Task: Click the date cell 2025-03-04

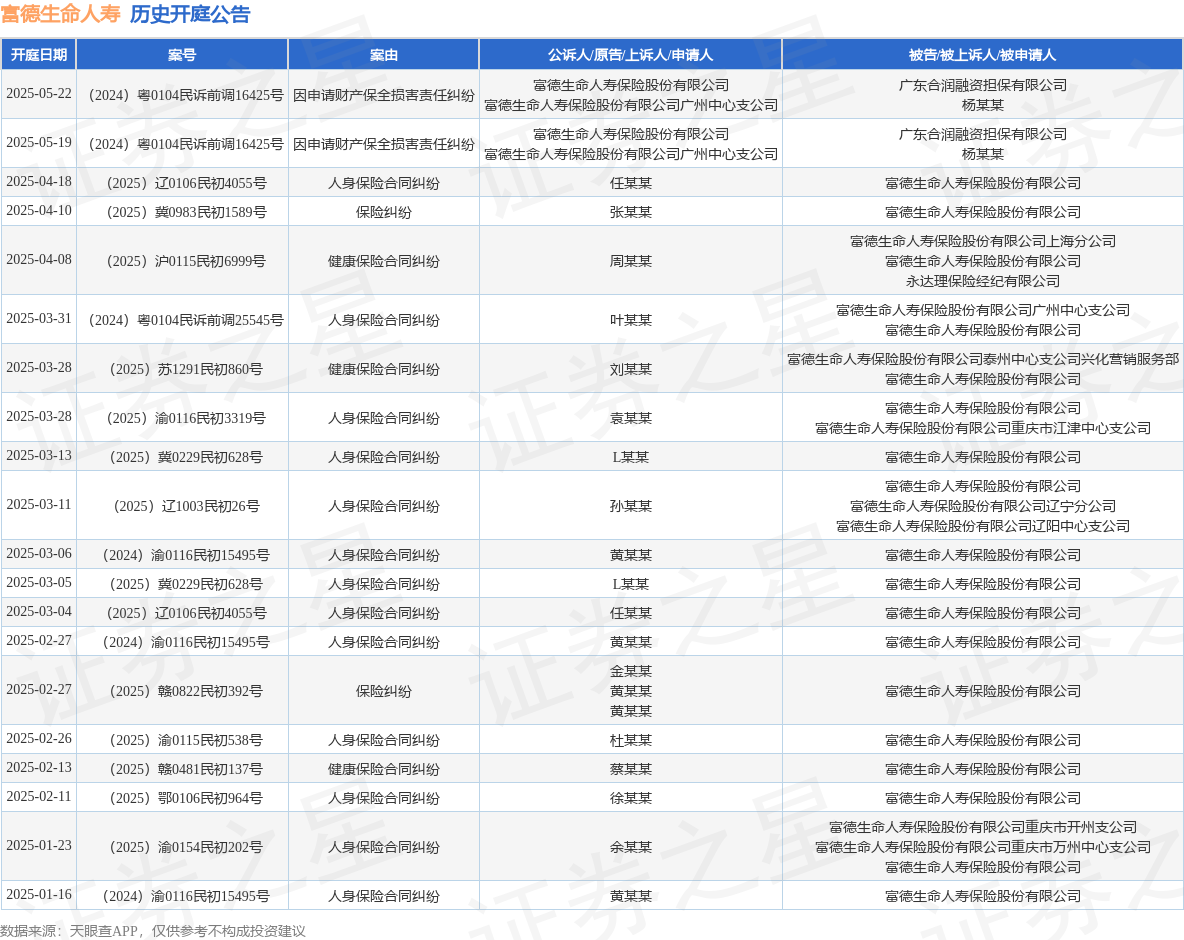Action: (x=39, y=612)
